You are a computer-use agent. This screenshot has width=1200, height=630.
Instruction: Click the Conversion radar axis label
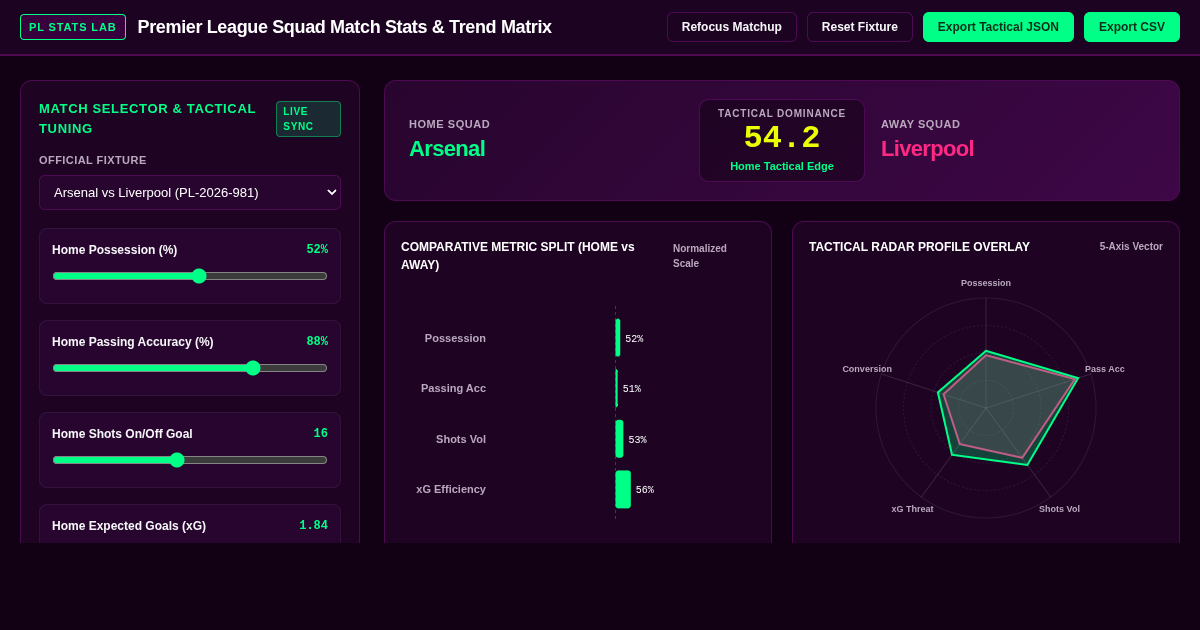[867, 369]
